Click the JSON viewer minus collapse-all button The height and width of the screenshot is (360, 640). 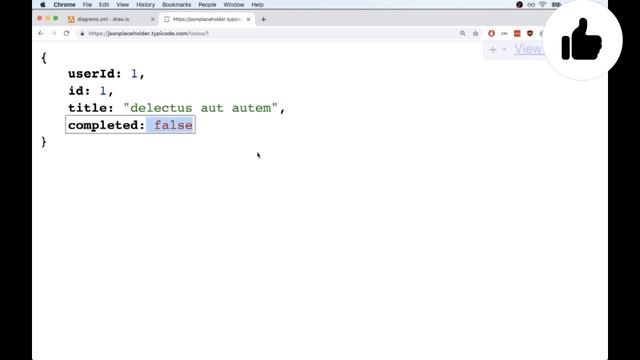coord(504,49)
